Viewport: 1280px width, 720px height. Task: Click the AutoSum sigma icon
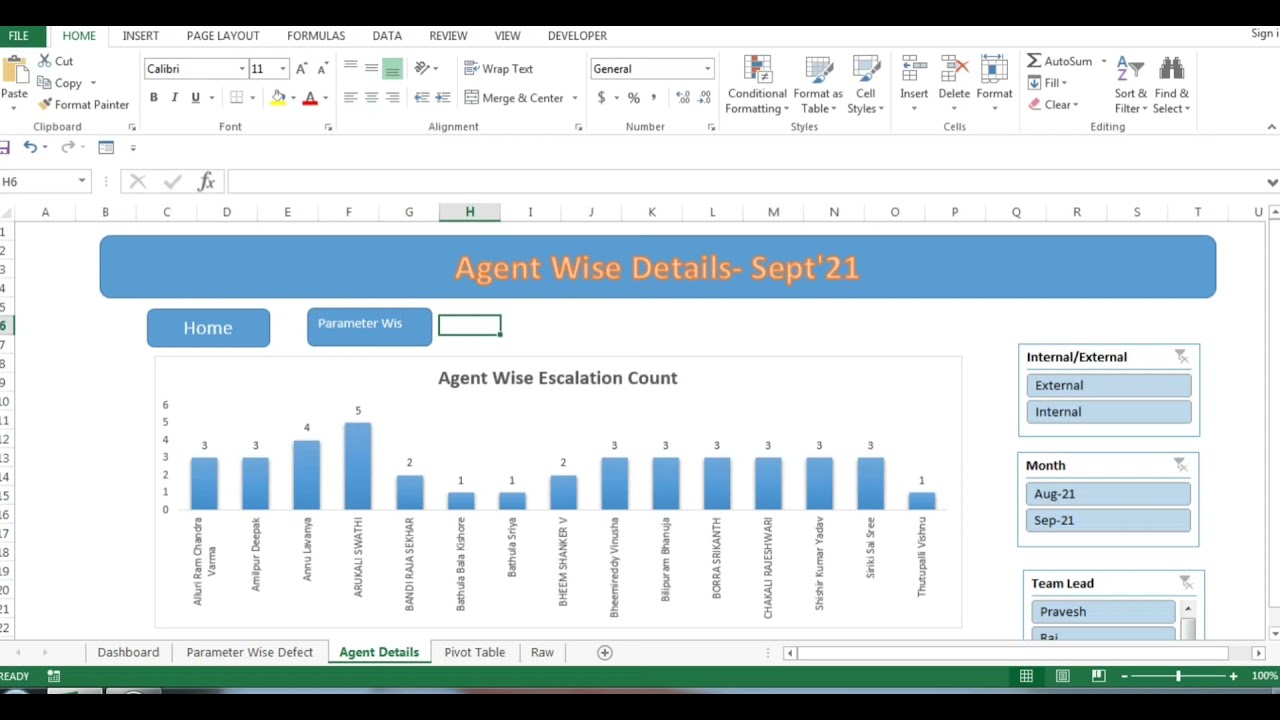[1034, 61]
